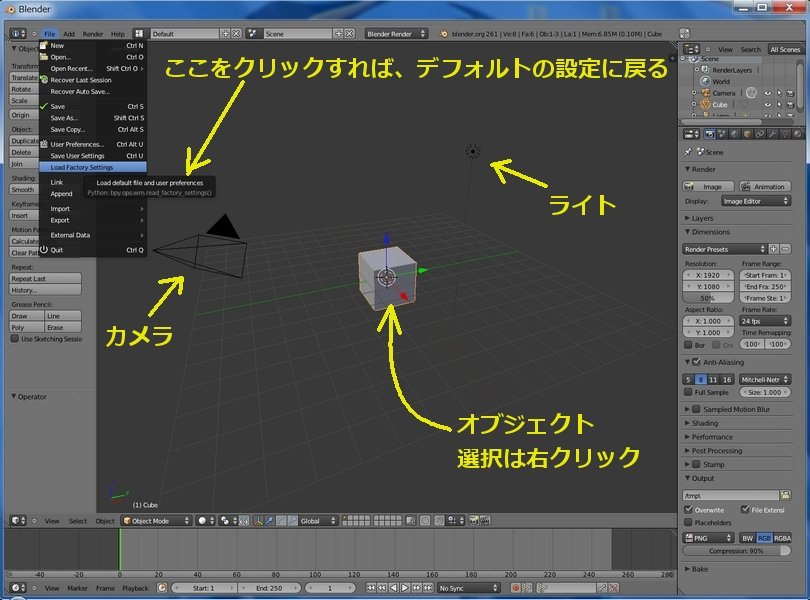810x600 pixels.
Task: Click the Render Image button
Action: point(708,187)
